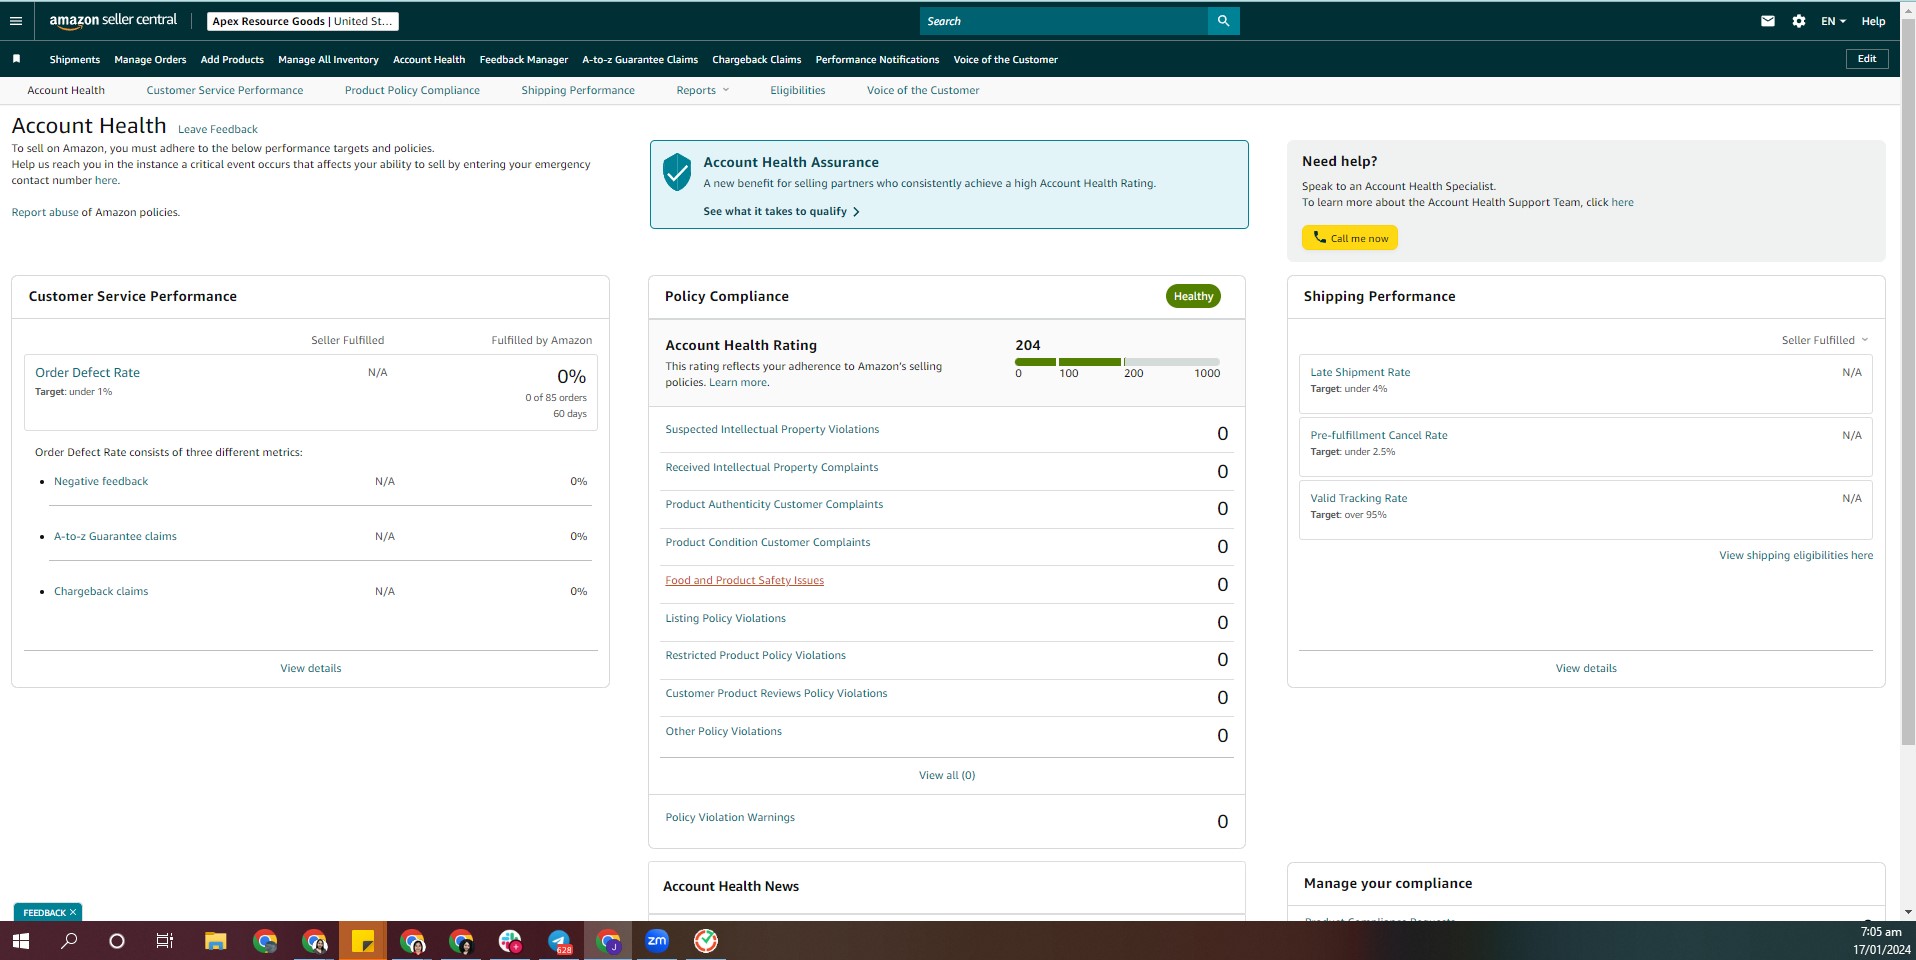Switch to the Eligibilities tab
Screen dimensions: 1916x960
tap(798, 90)
